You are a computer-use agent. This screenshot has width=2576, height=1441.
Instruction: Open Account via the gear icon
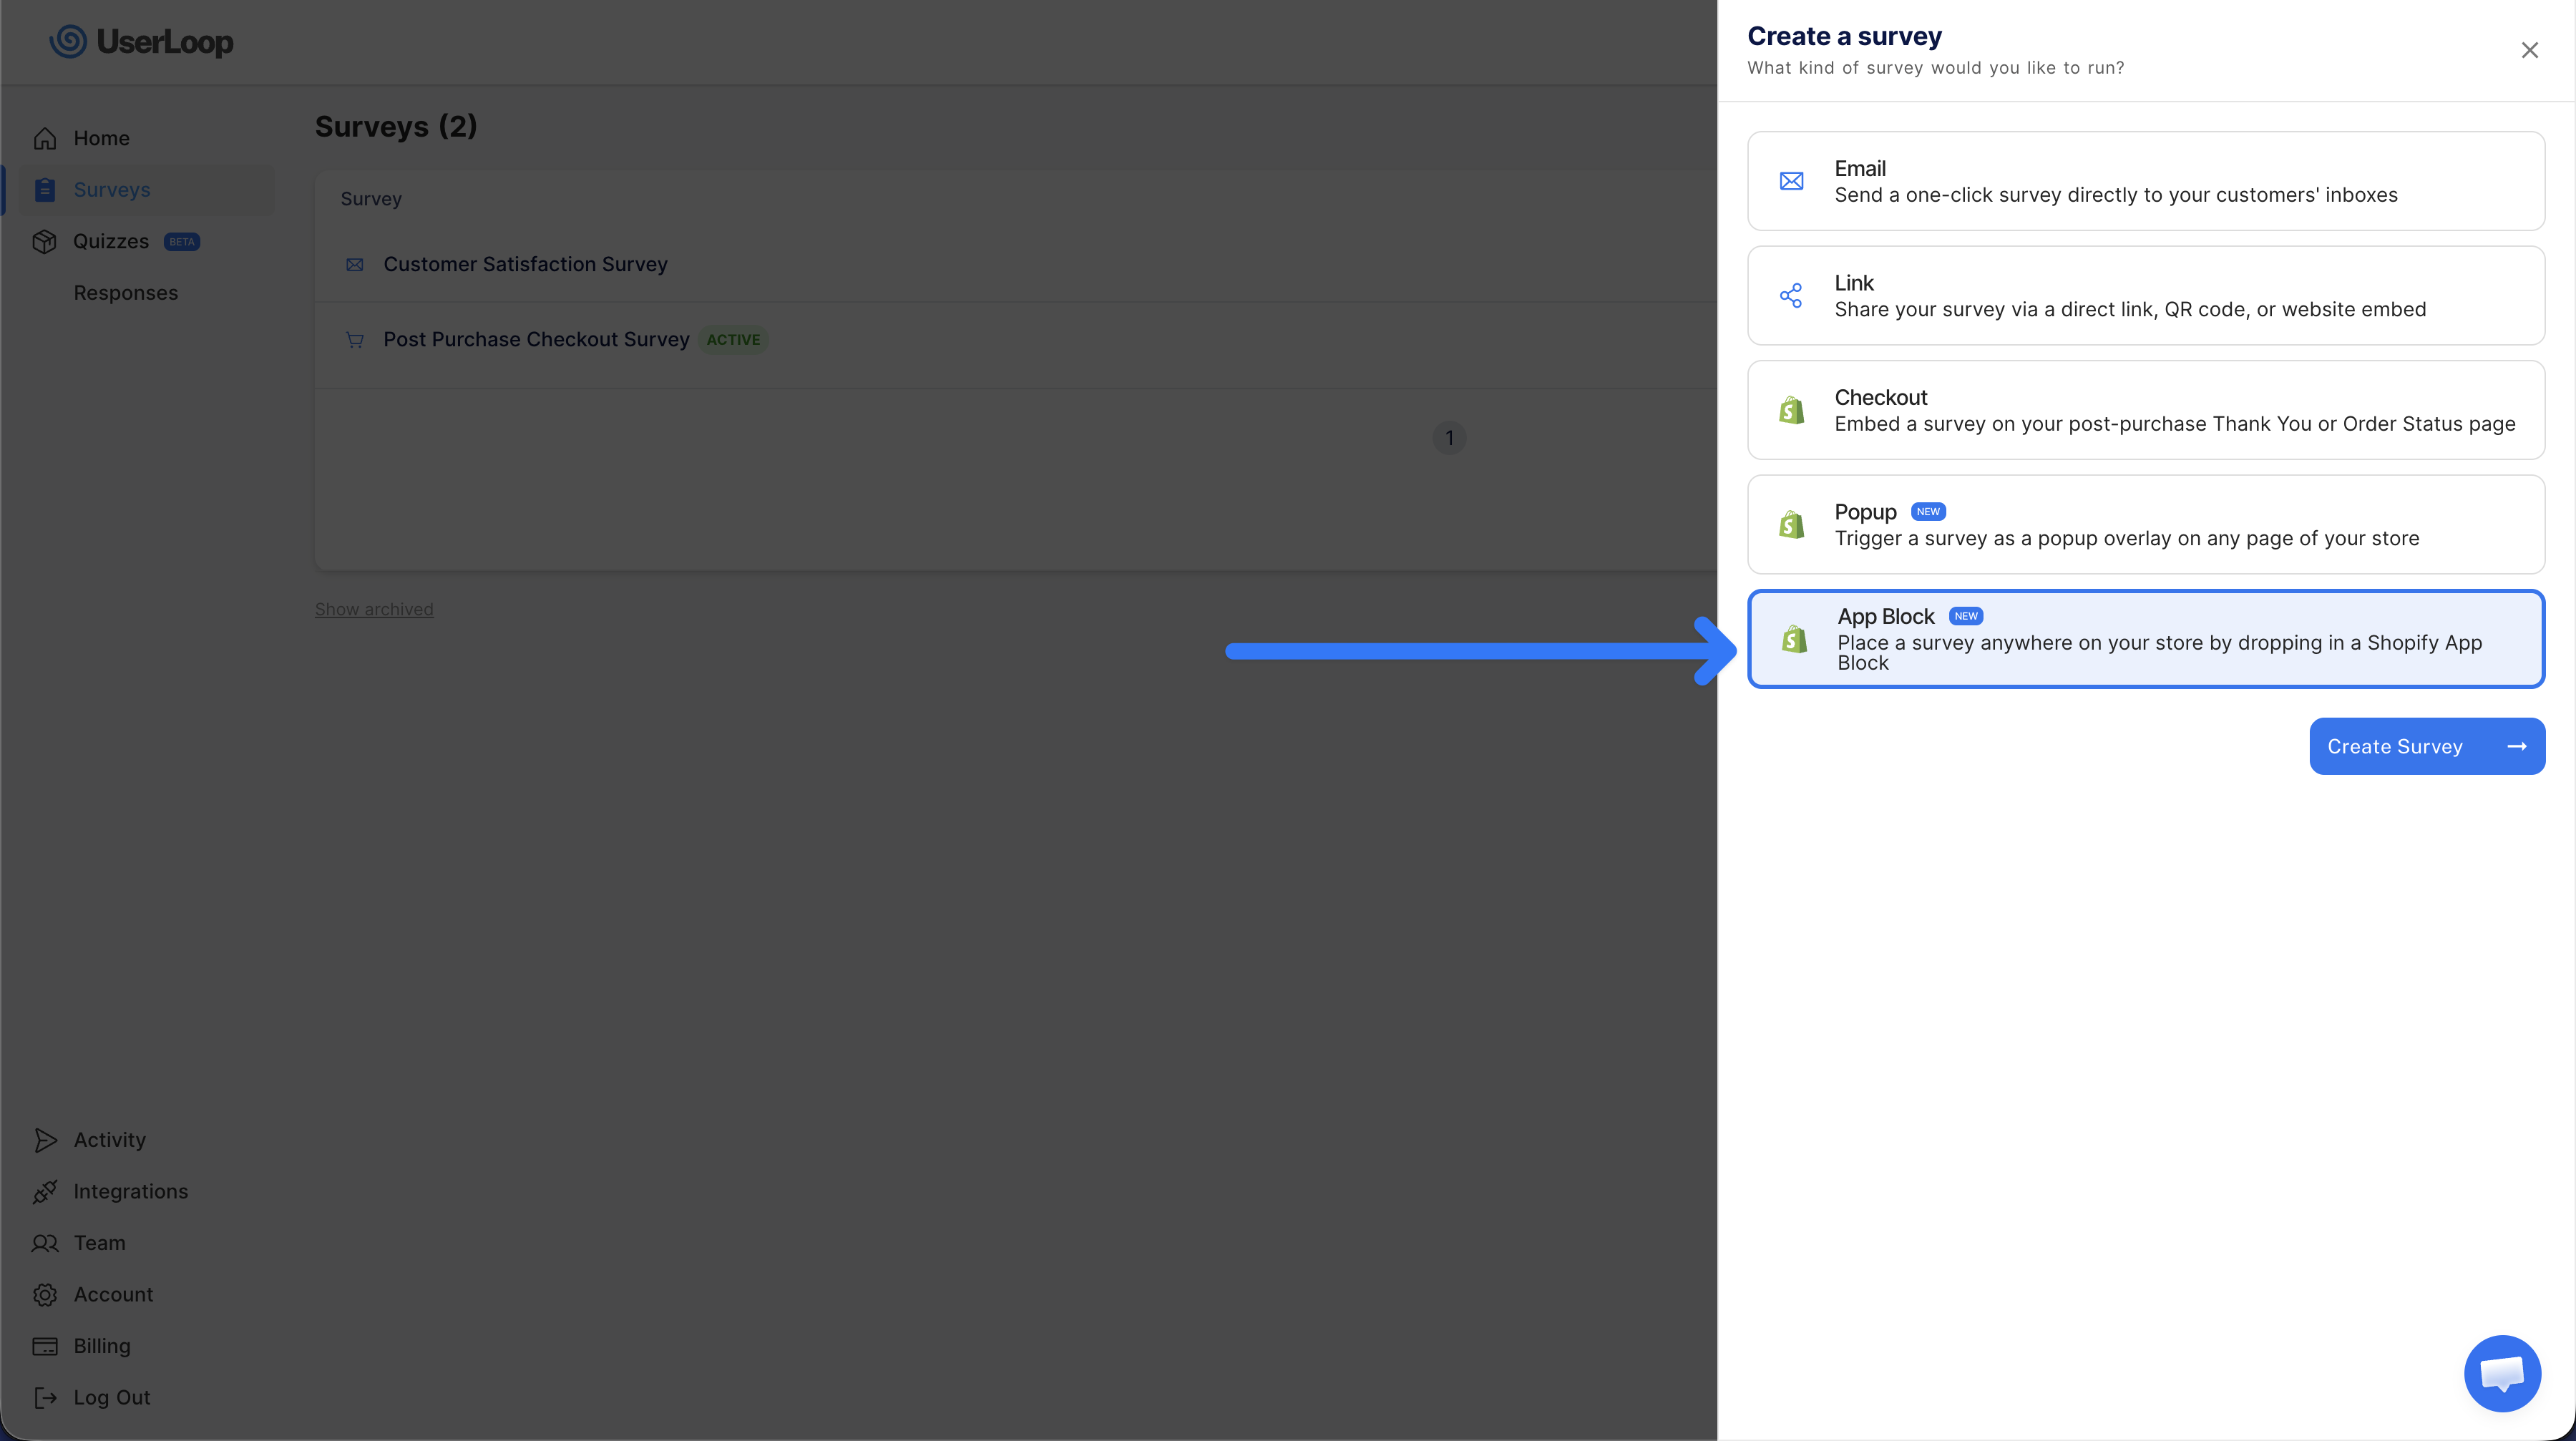pyautogui.click(x=46, y=1294)
